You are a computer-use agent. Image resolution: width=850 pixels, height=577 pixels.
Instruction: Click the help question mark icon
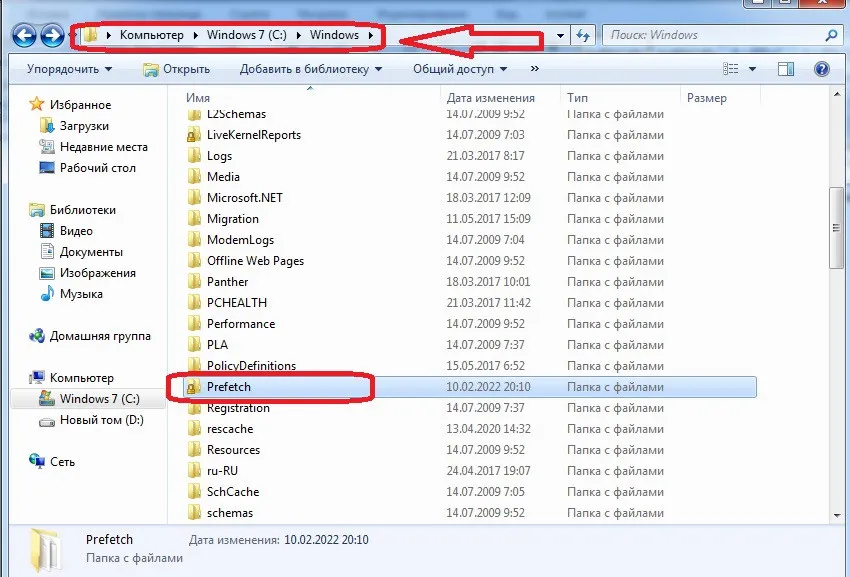pos(822,69)
